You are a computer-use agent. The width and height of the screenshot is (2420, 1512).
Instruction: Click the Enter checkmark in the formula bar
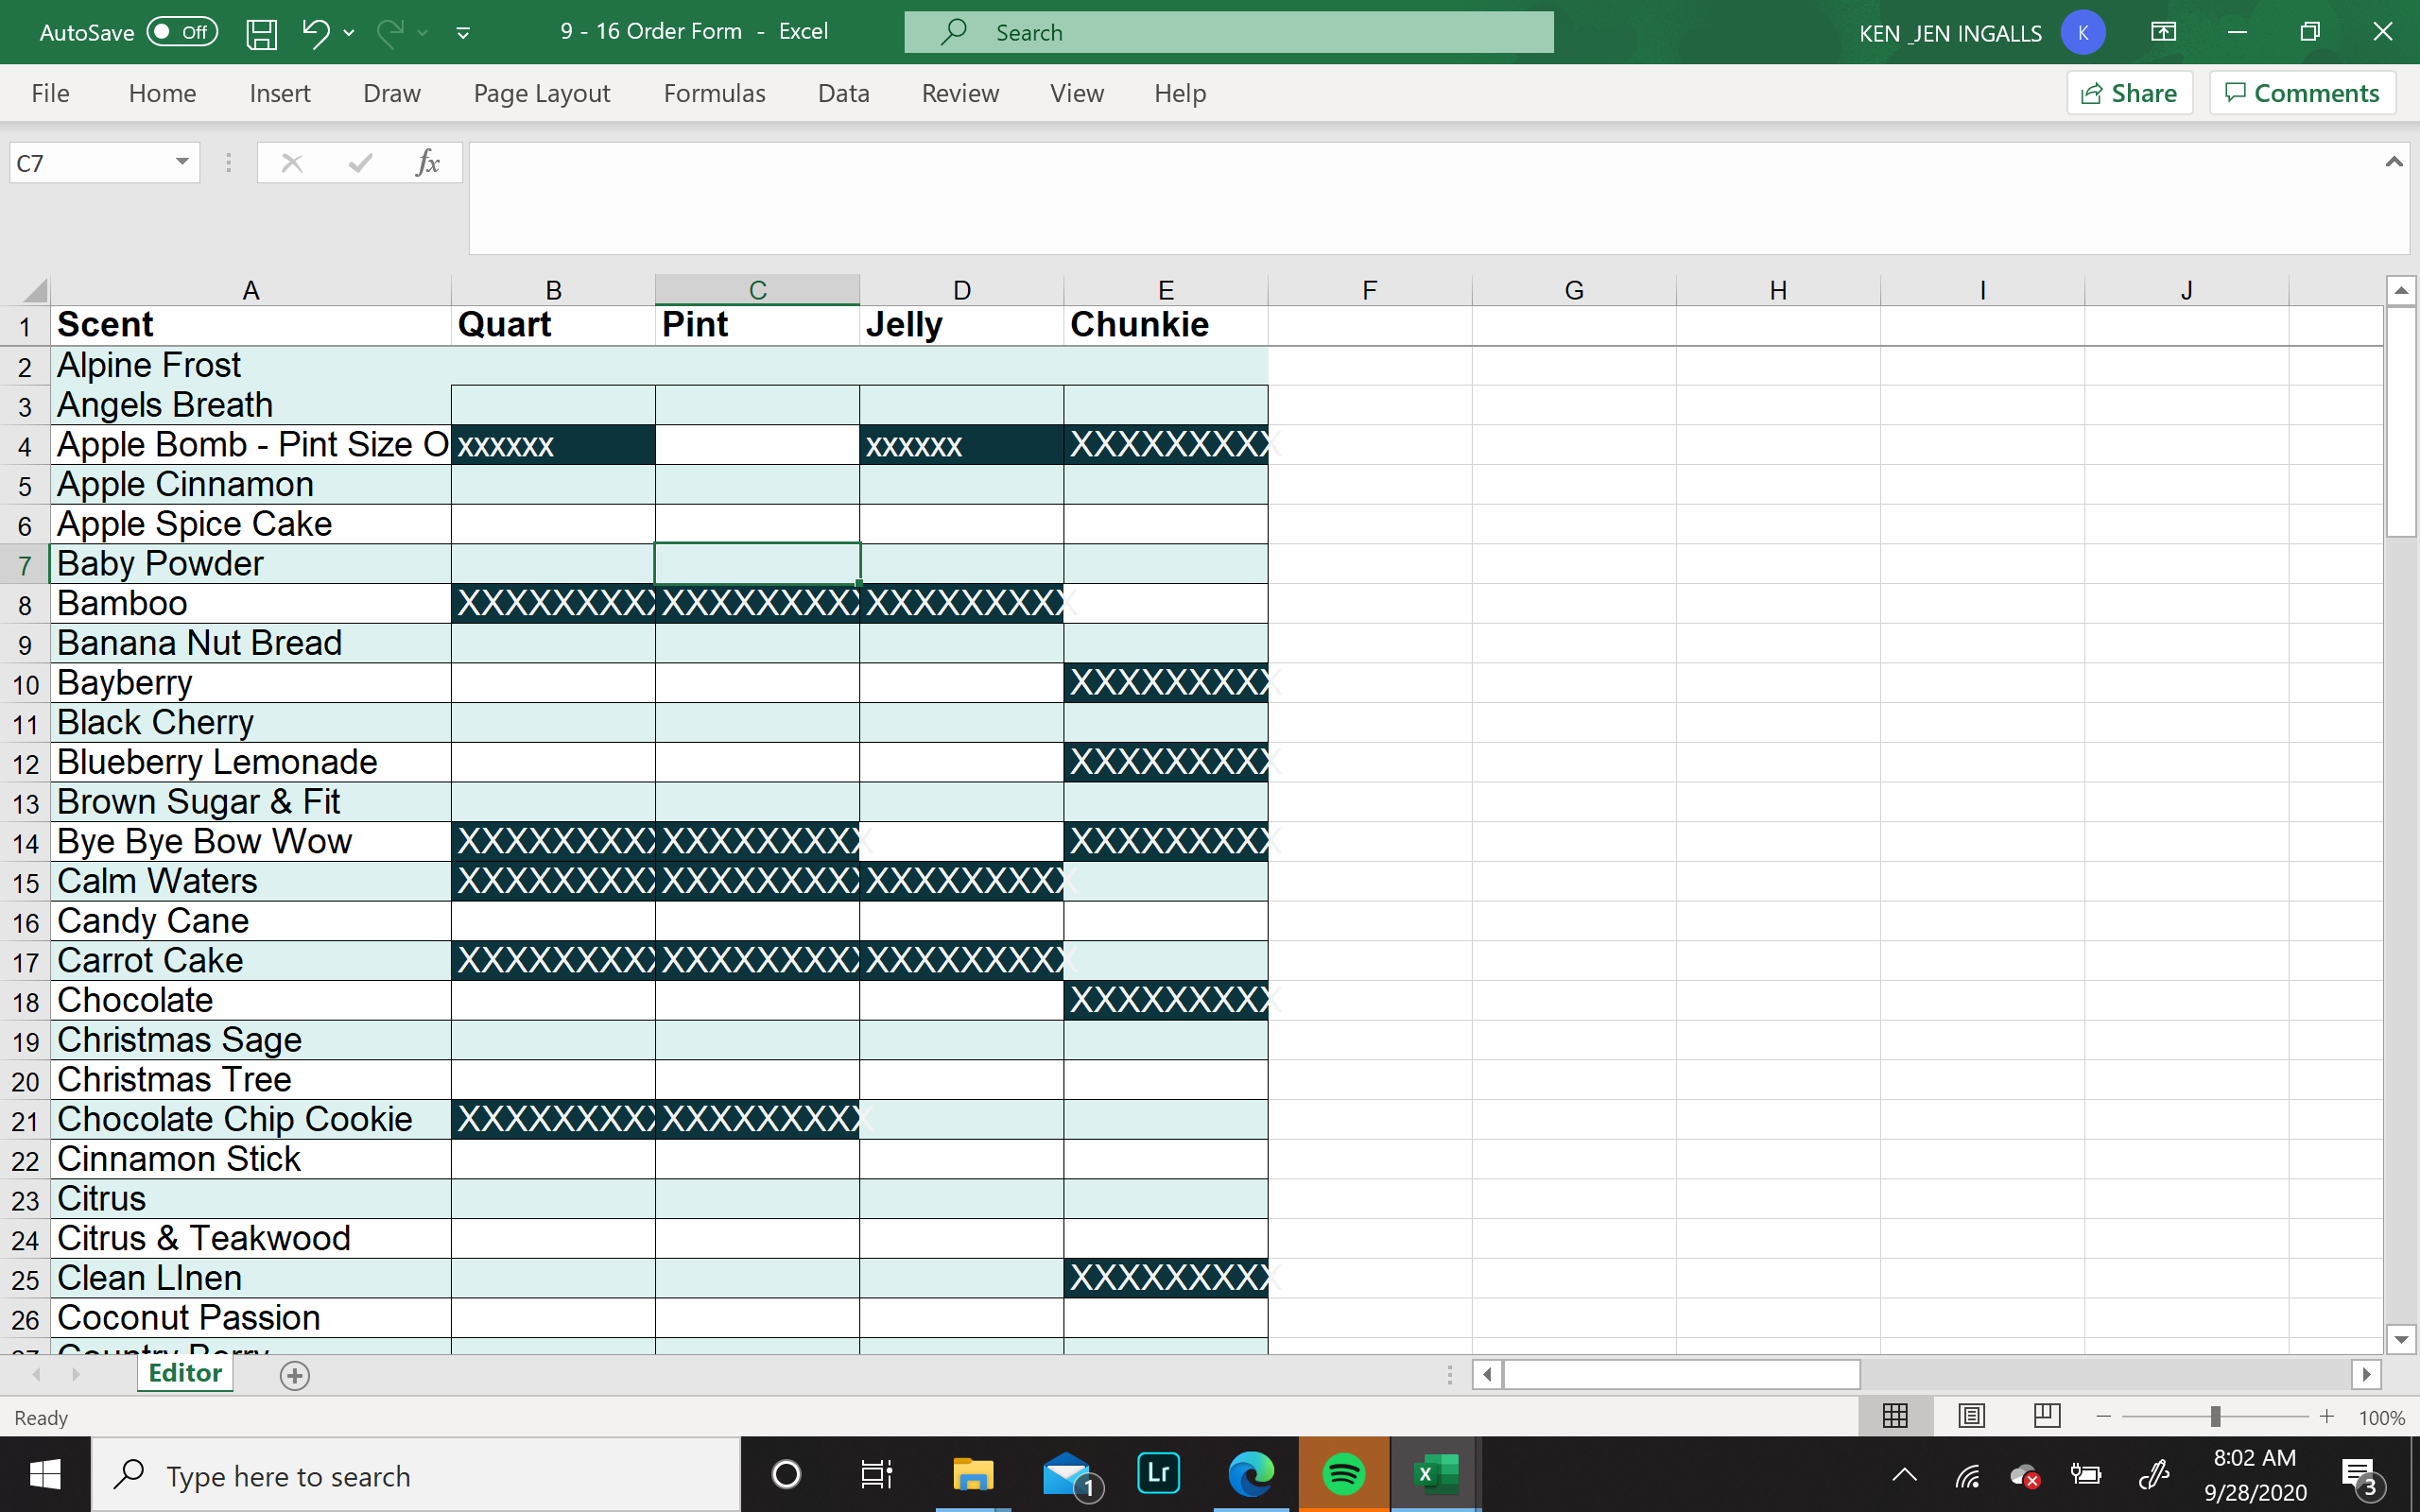pyautogui.click(x=359, y=162)
